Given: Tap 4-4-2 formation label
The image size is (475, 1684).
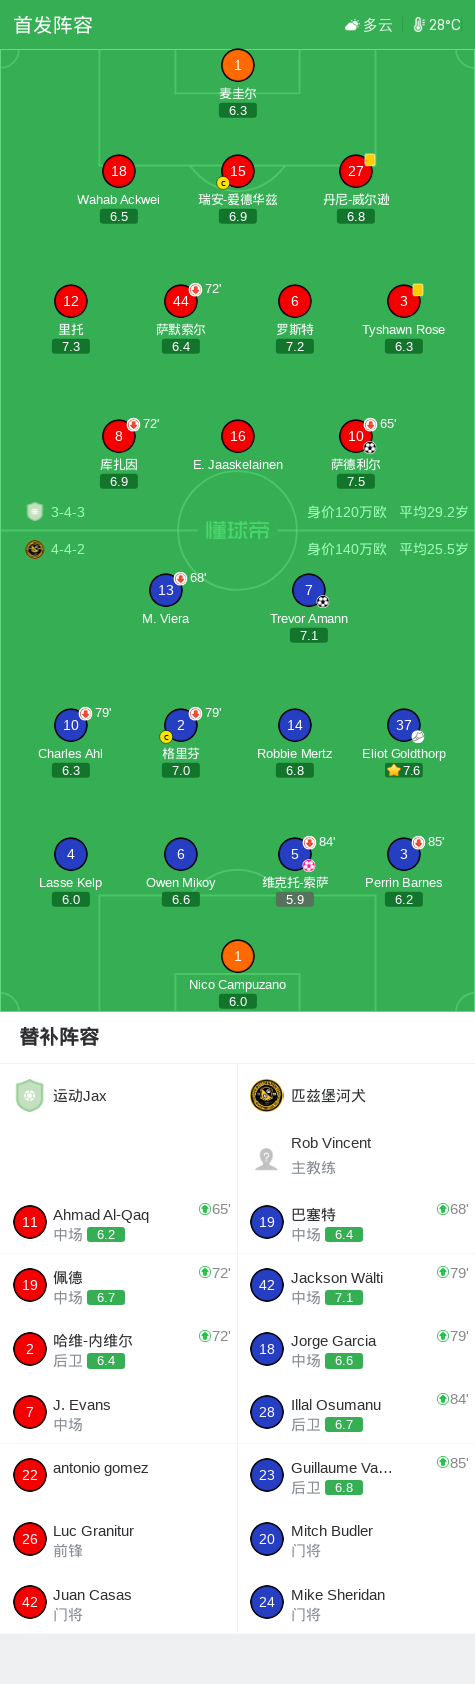Looking at the screenshot, I should [x=68, y=549].
